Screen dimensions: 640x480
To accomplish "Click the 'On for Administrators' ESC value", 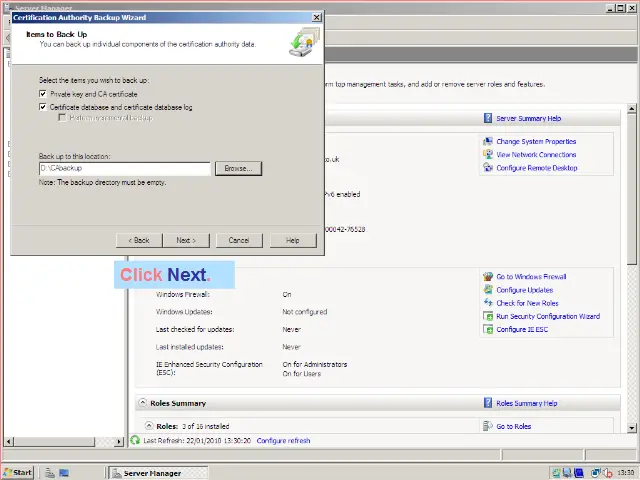I will tap(315, 364).
